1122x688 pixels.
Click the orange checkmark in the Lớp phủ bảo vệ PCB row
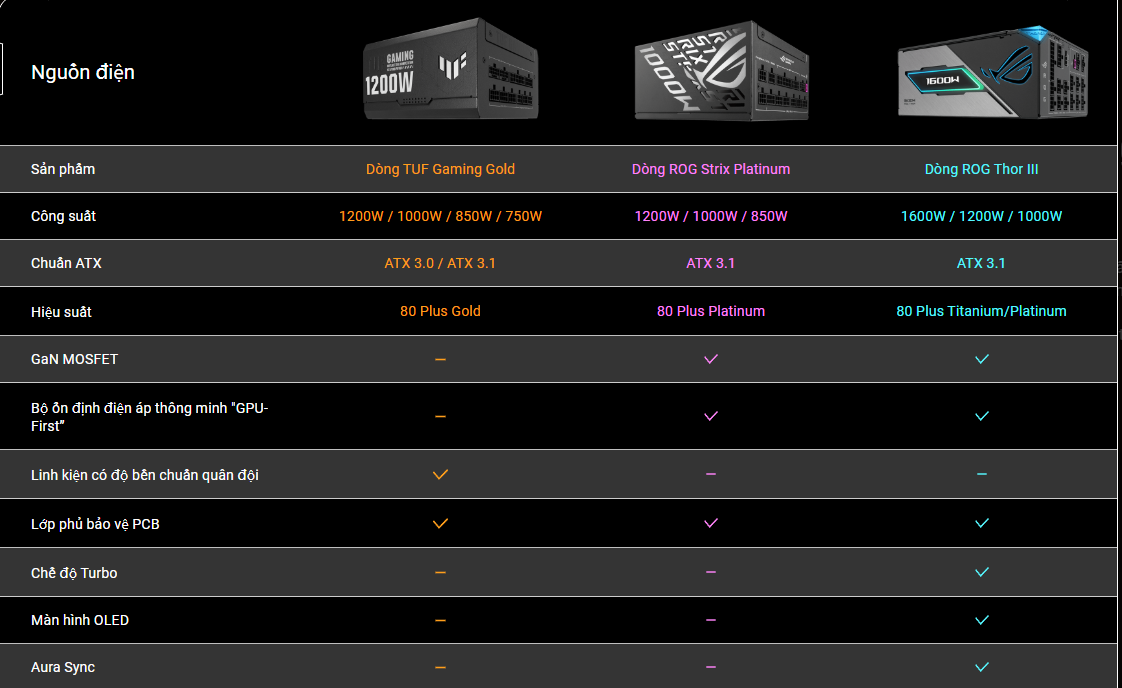pos(440,523)
